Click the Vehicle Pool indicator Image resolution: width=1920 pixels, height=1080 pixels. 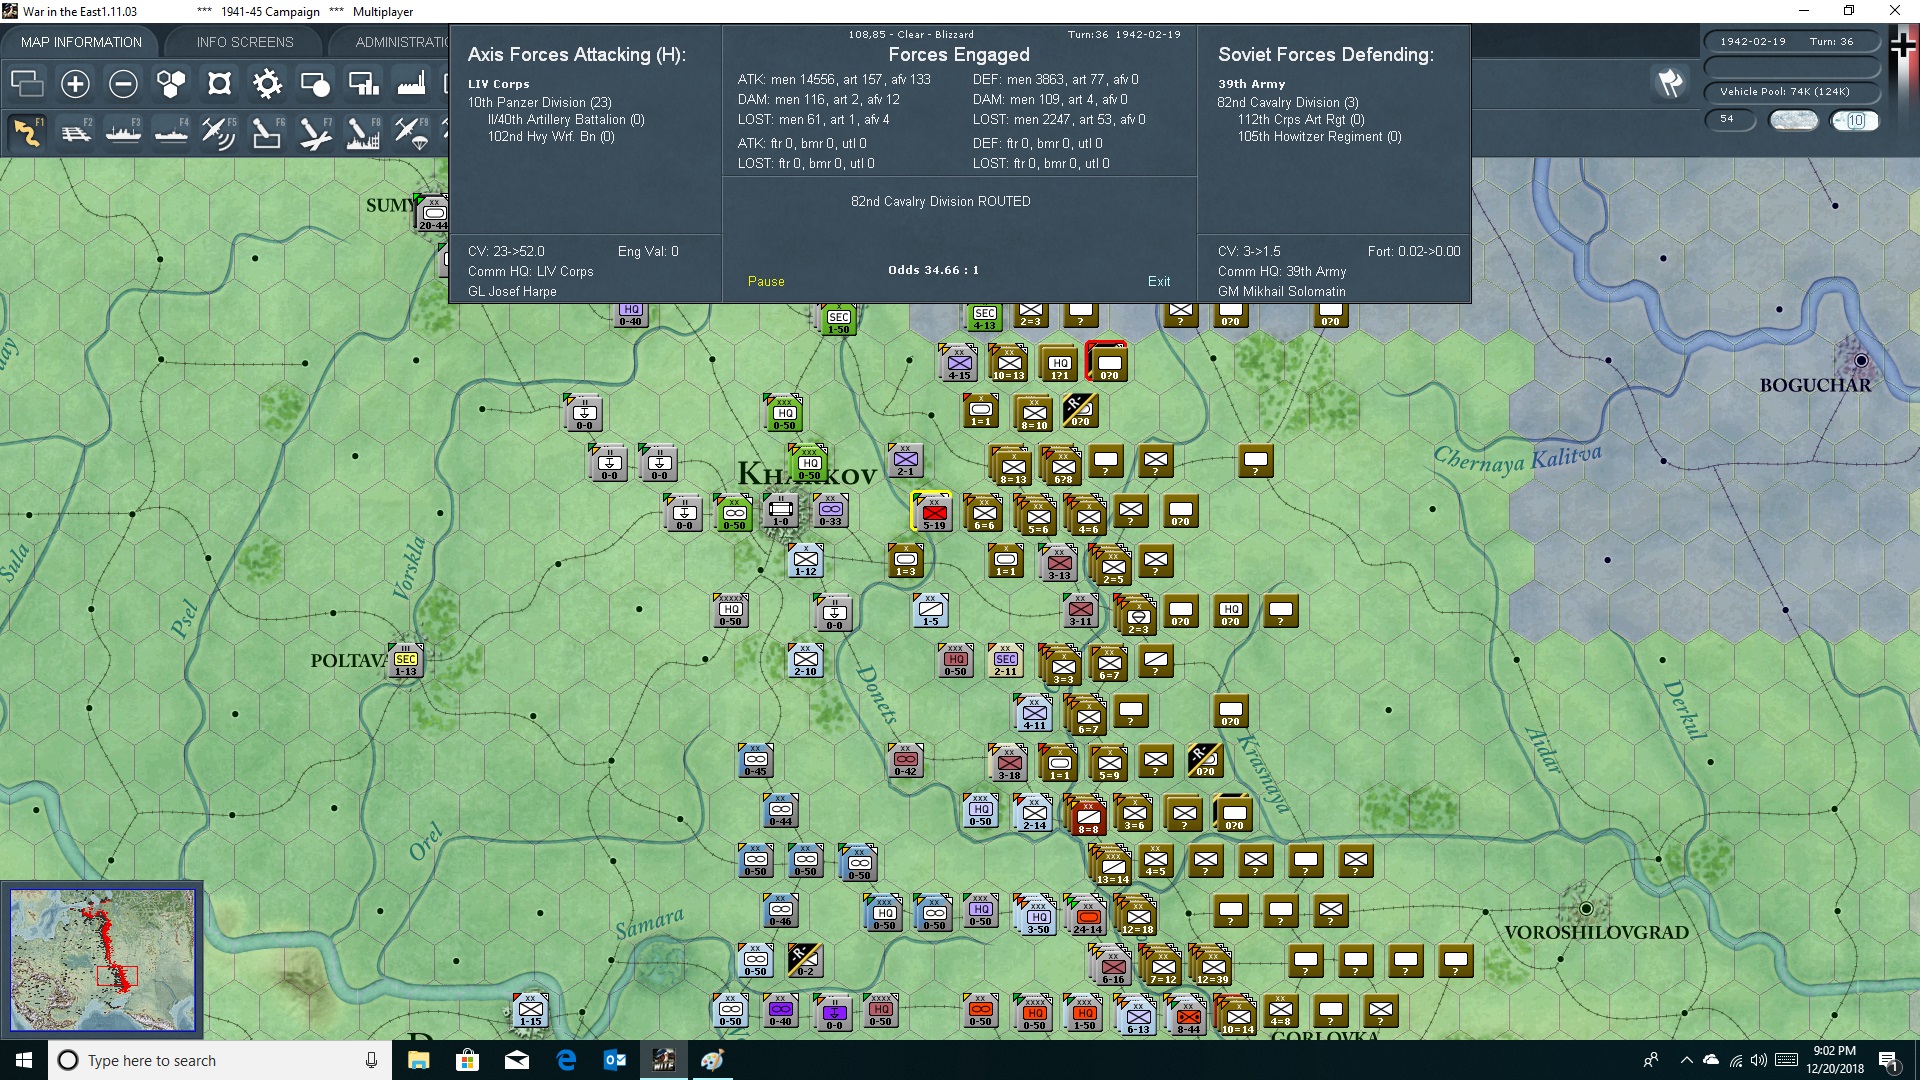(1790, 92)
